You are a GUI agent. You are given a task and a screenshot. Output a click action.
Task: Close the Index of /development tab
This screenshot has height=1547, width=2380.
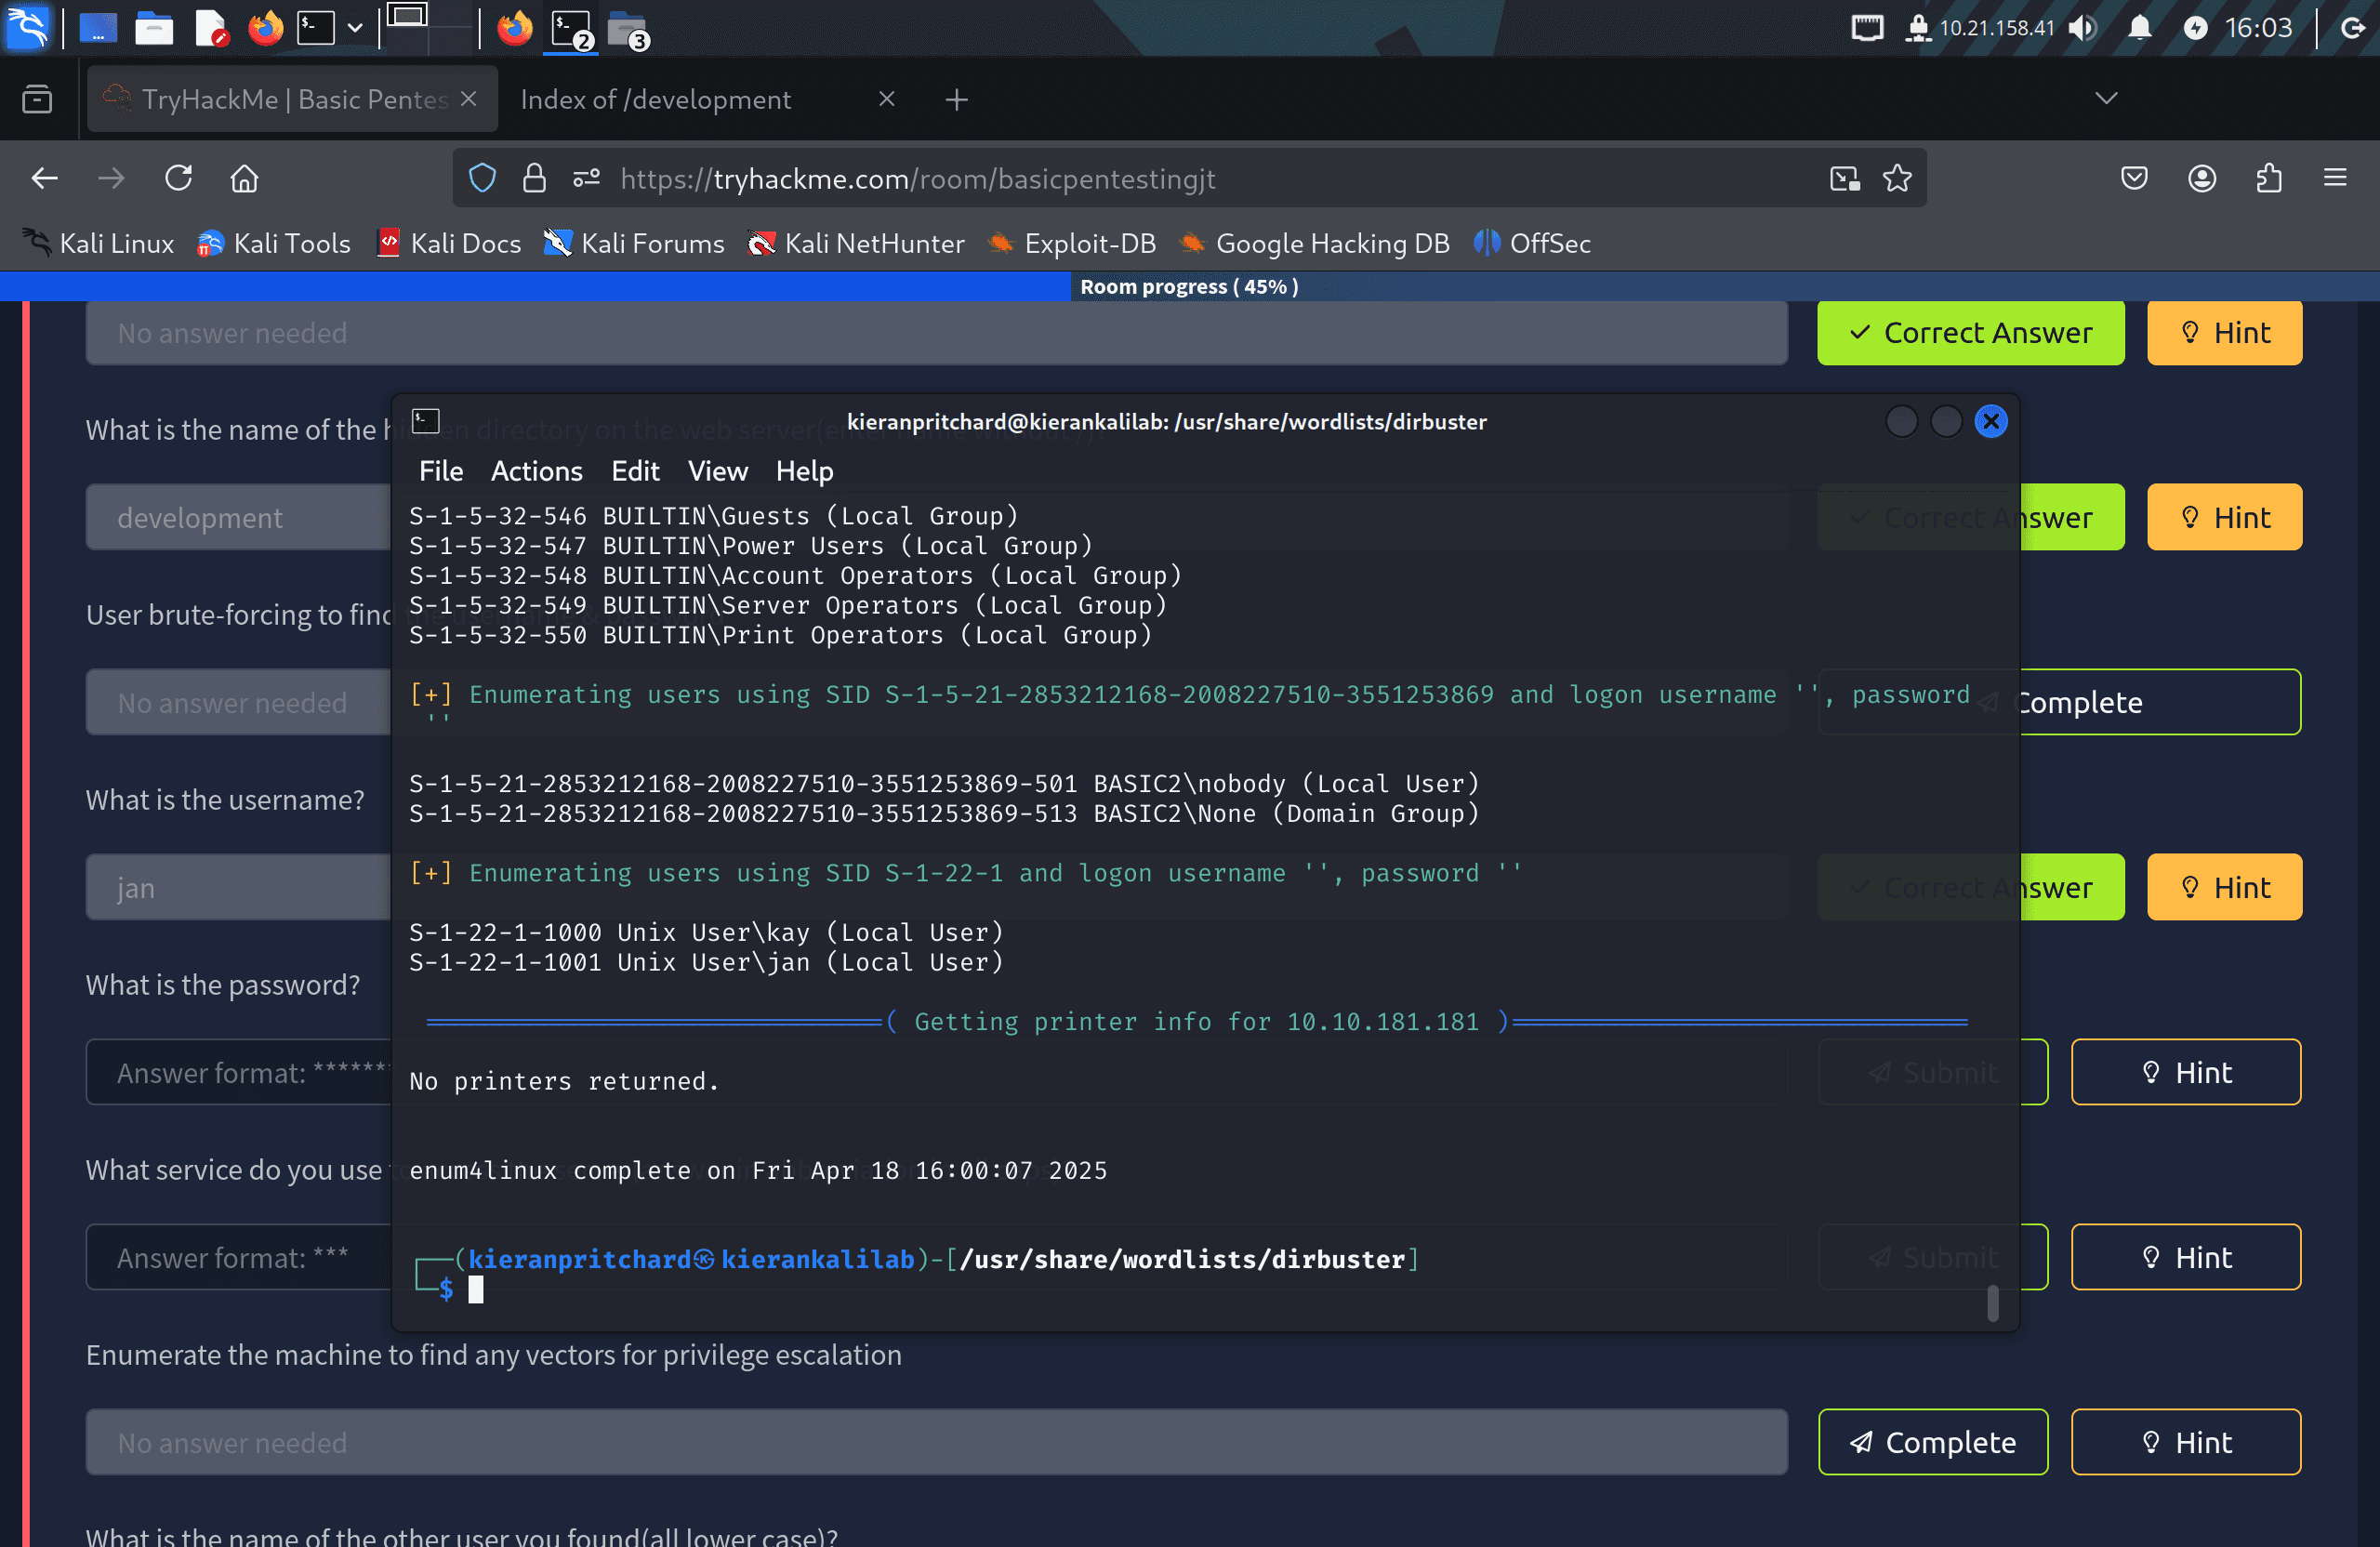pos(886,98)
